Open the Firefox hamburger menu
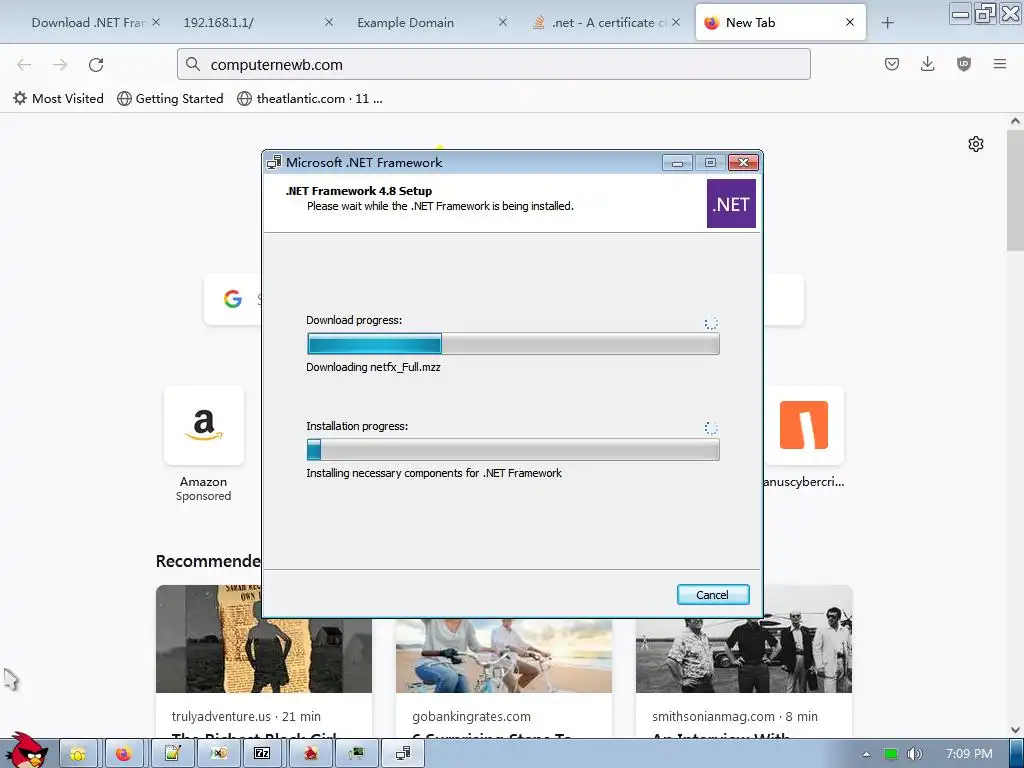1024x768 pixels. point(999,64)
